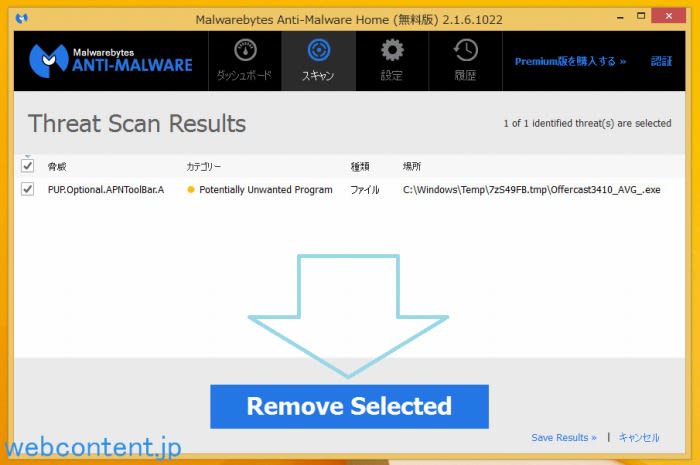The width and height of the screenshot is (700, 465).
Task: Toggle the select-all checkbox in the header
Action: click(28, 165)
